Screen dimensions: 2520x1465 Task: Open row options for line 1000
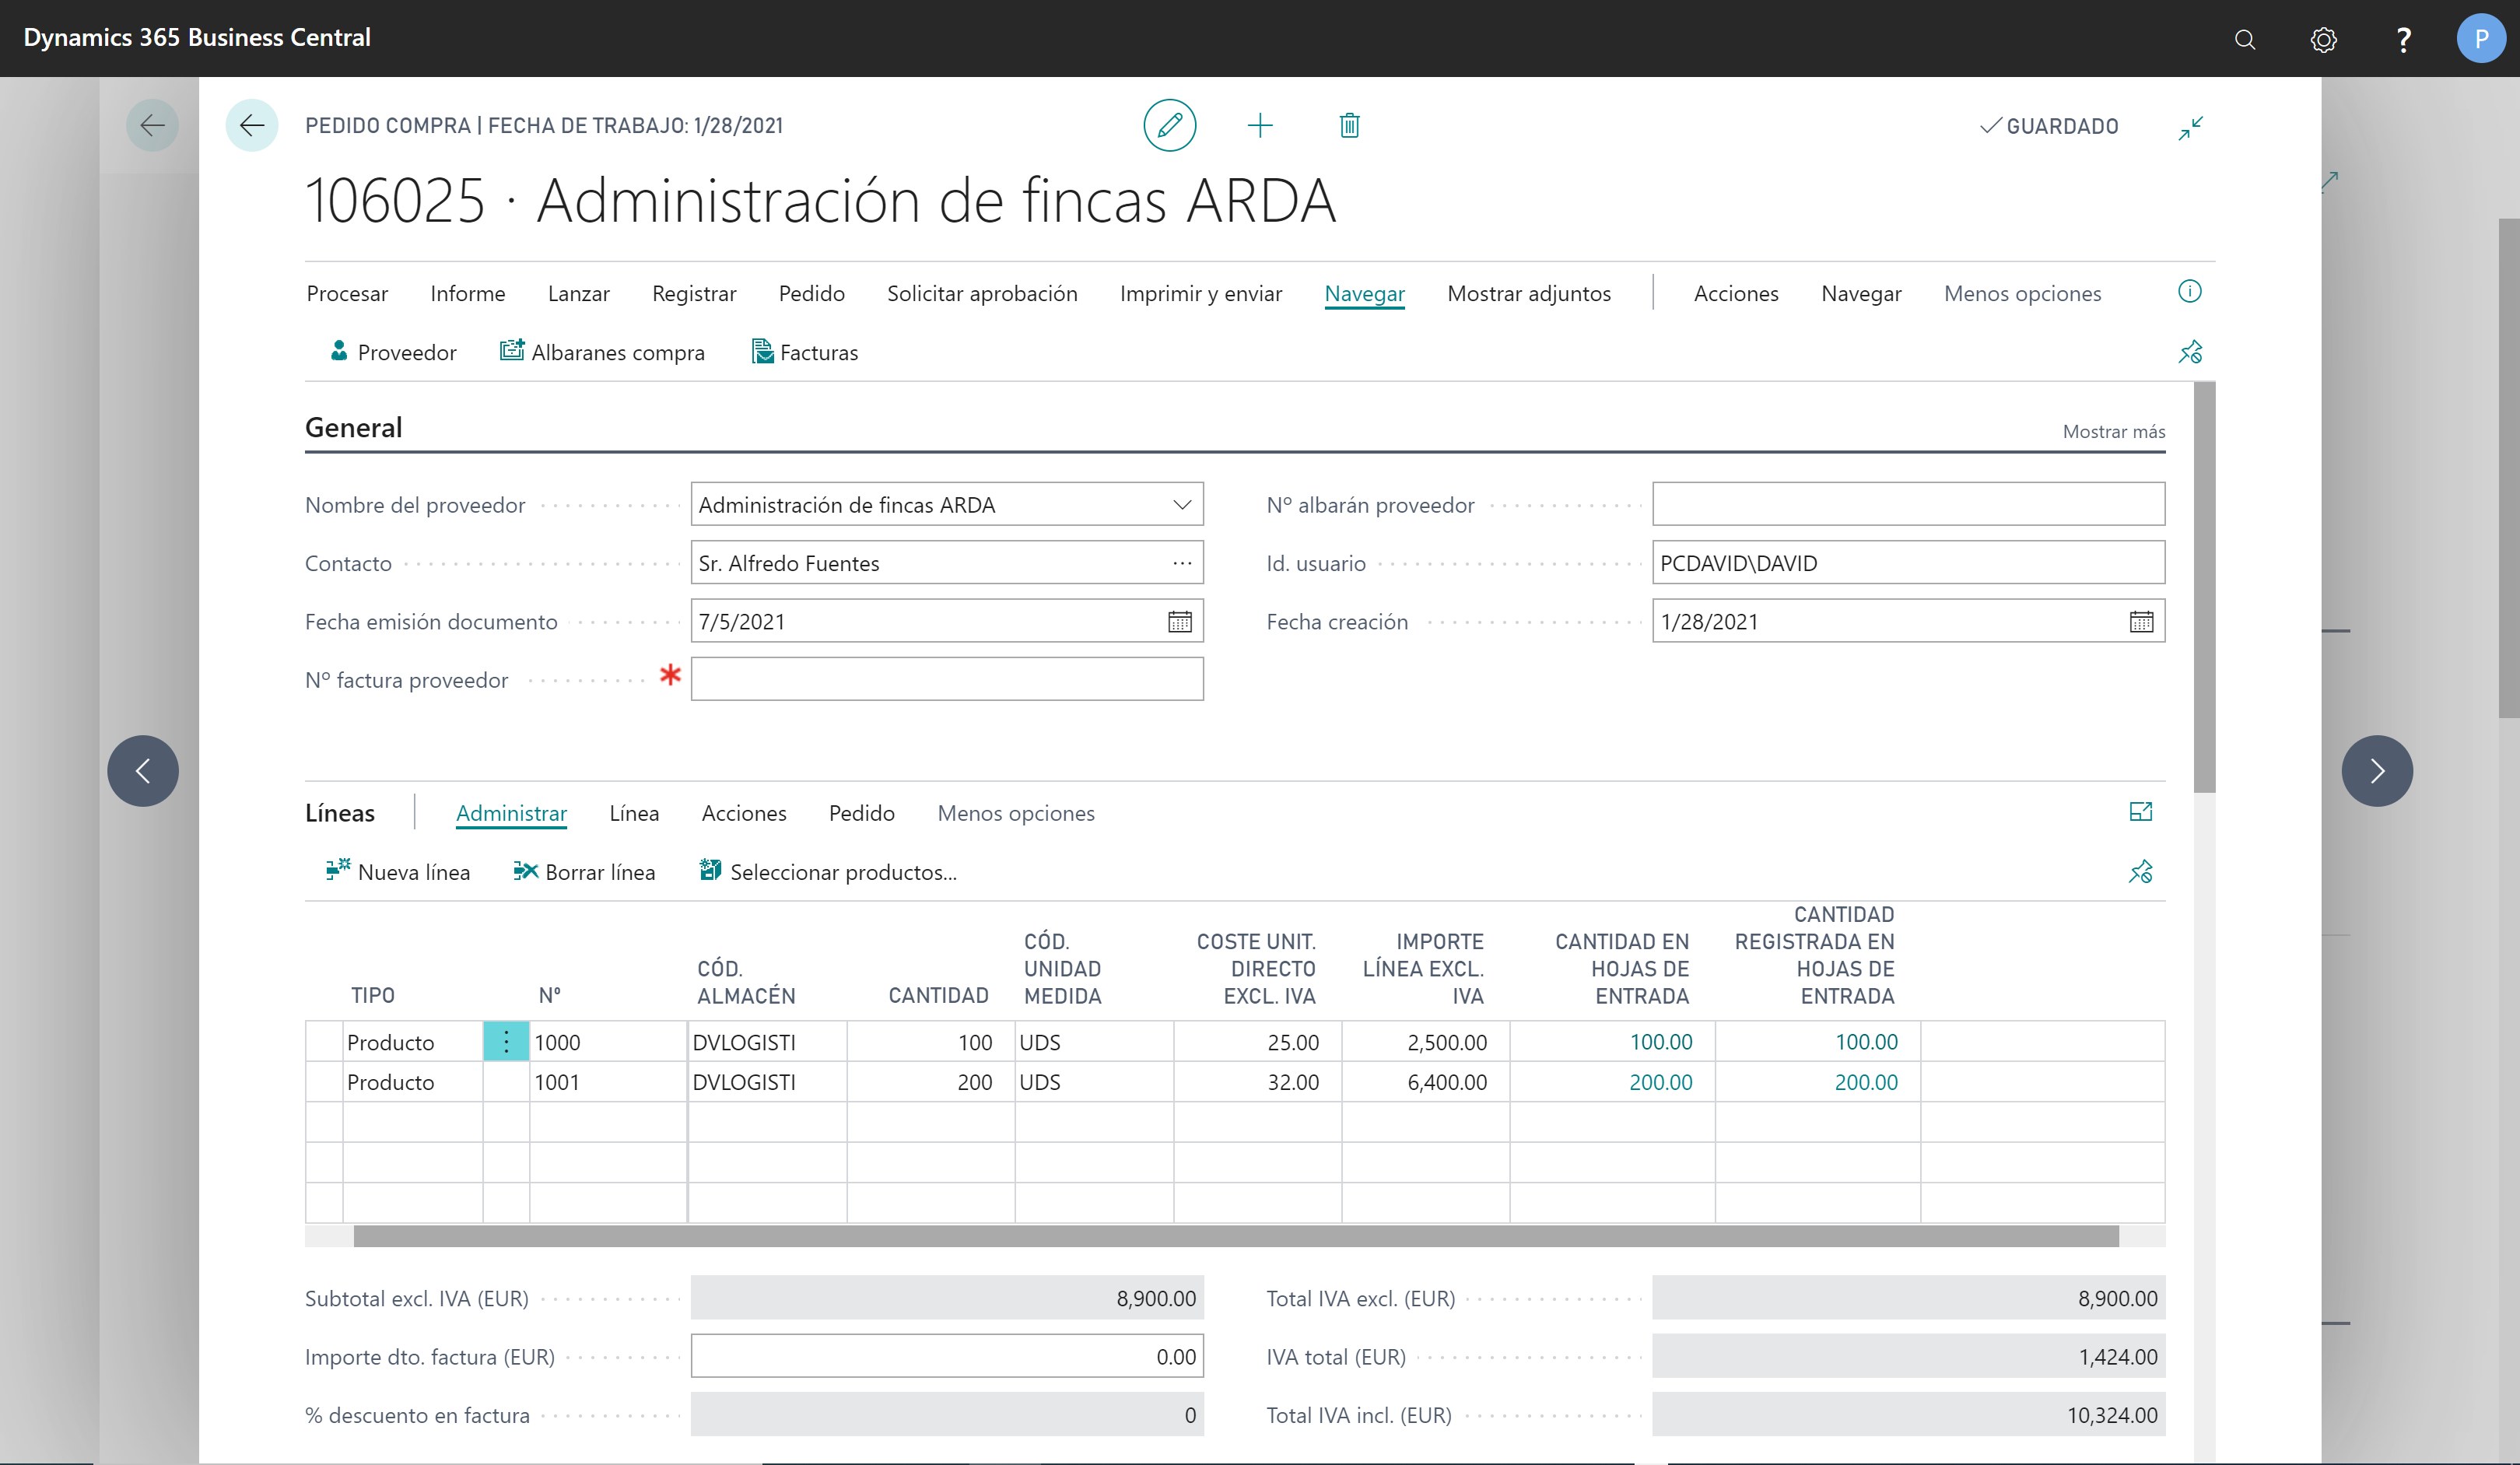(x=506, y=1042)
